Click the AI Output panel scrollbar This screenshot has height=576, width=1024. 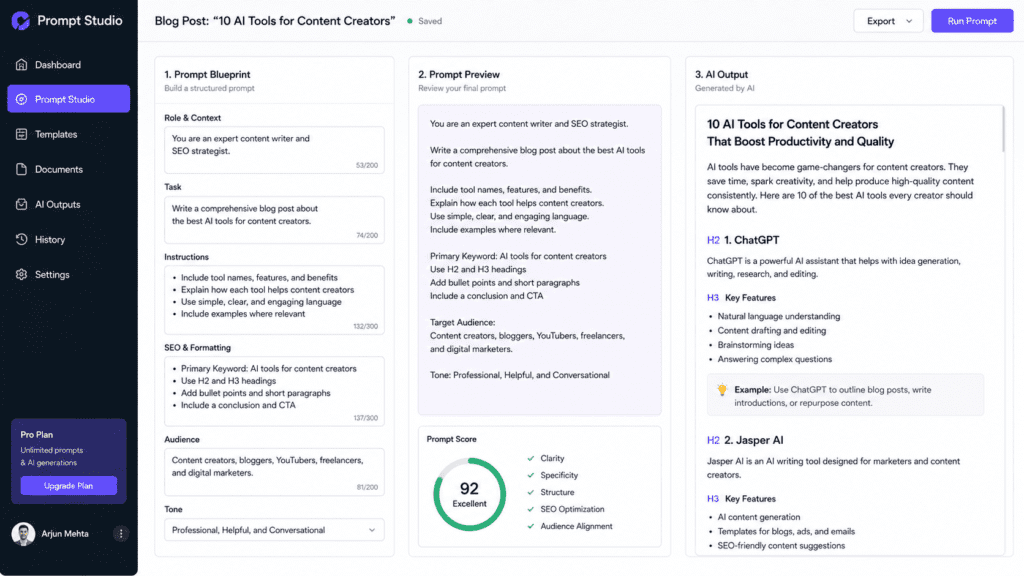[1003, 129]
